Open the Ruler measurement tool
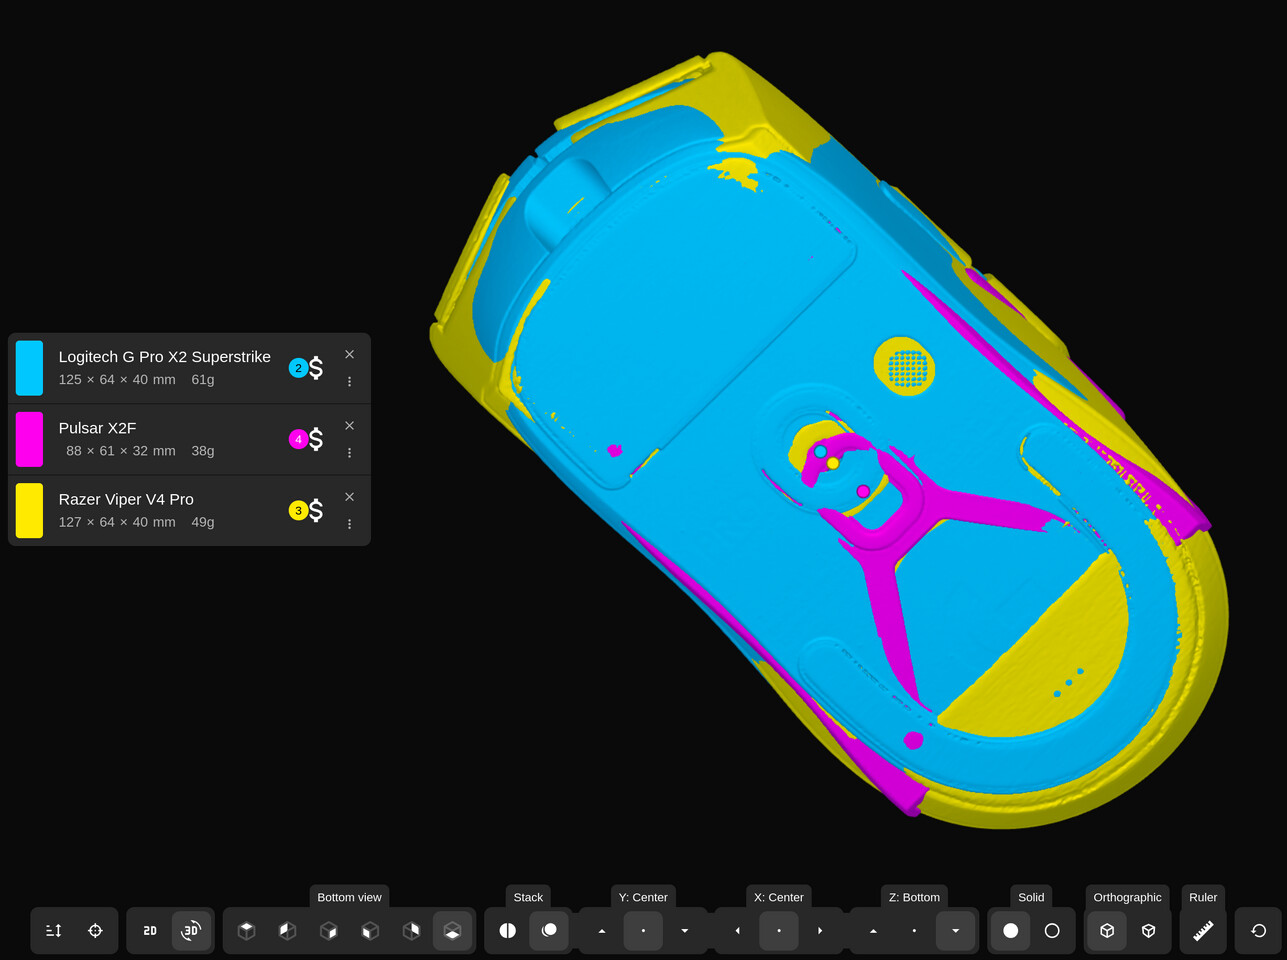The height and width of the screenshot is (960, 1287). click(1203, 930)
